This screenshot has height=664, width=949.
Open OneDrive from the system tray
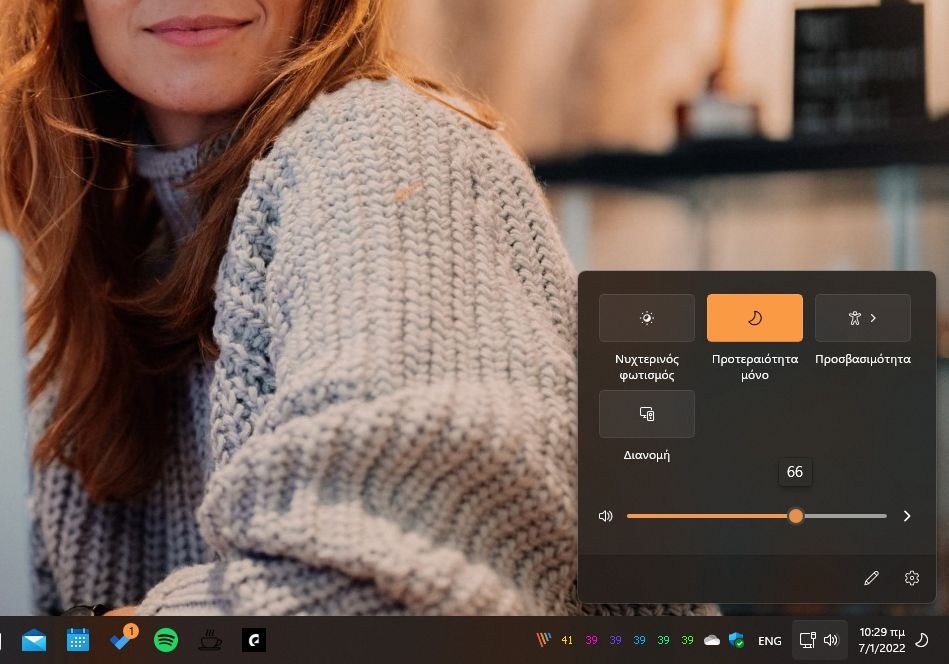click(712, 640)
